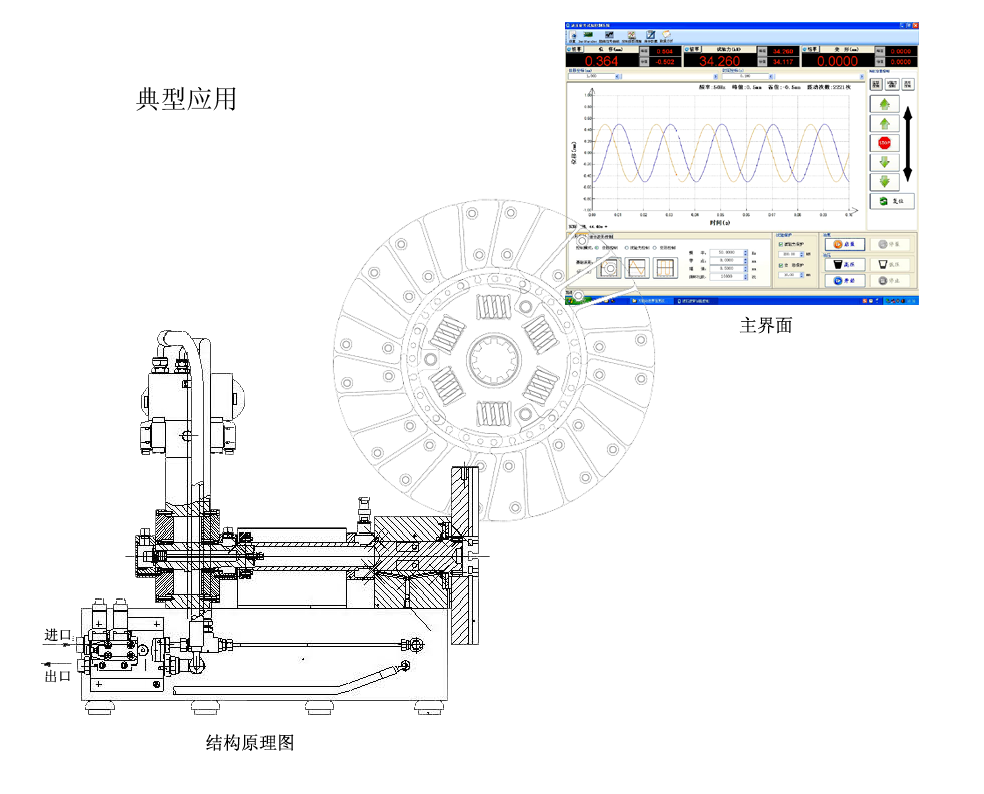Image resolution: width=984 pixels, height=794 pixels.
Task: Click the first icon in the top toolbar
Action: [572, 36]
